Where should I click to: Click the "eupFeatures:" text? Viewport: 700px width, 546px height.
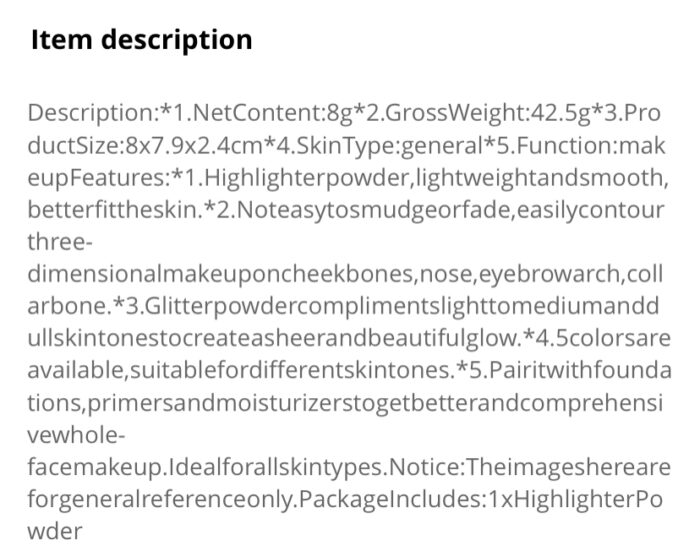coord(99,178)
